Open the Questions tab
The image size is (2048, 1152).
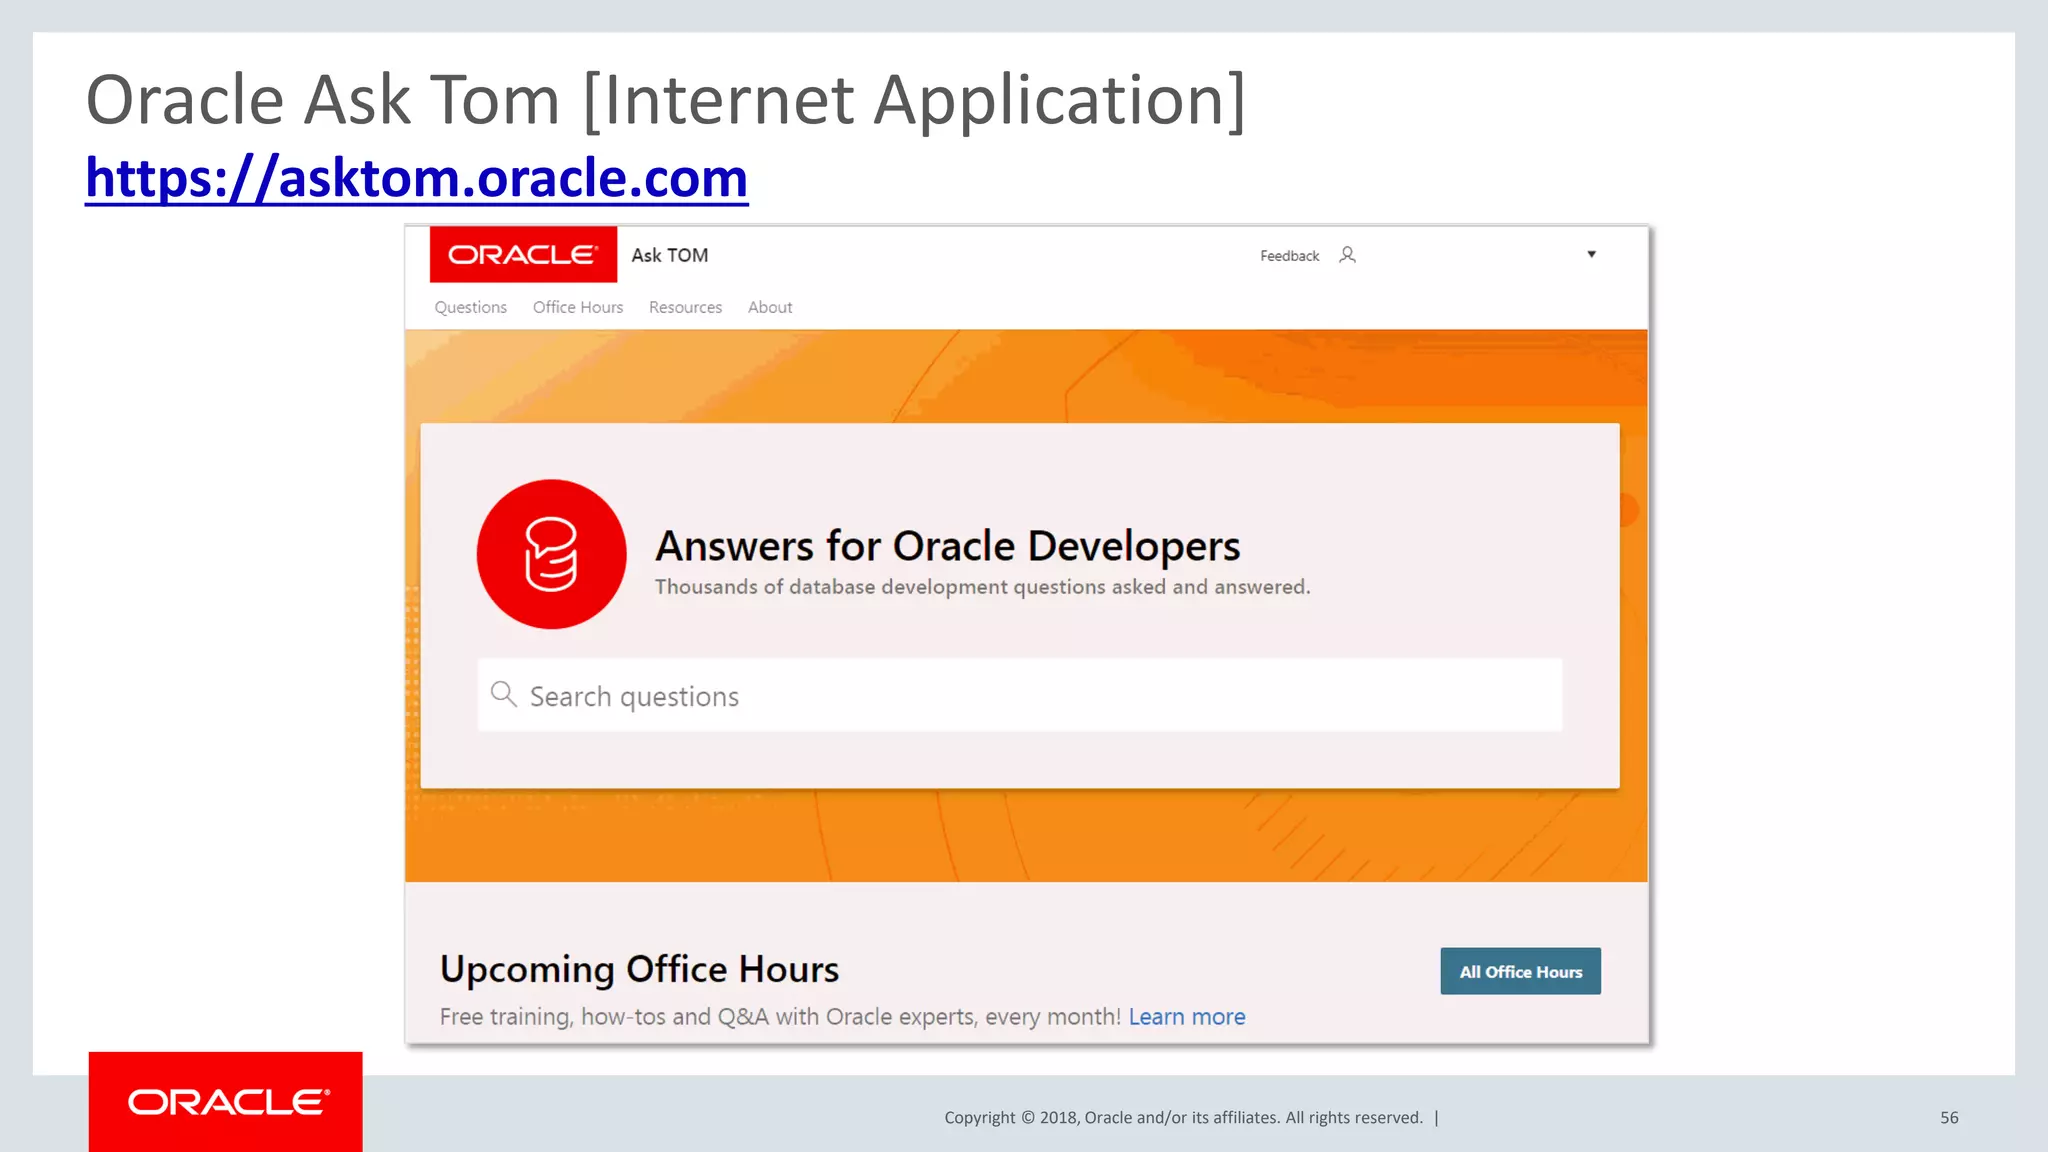[x=470, y=307]
